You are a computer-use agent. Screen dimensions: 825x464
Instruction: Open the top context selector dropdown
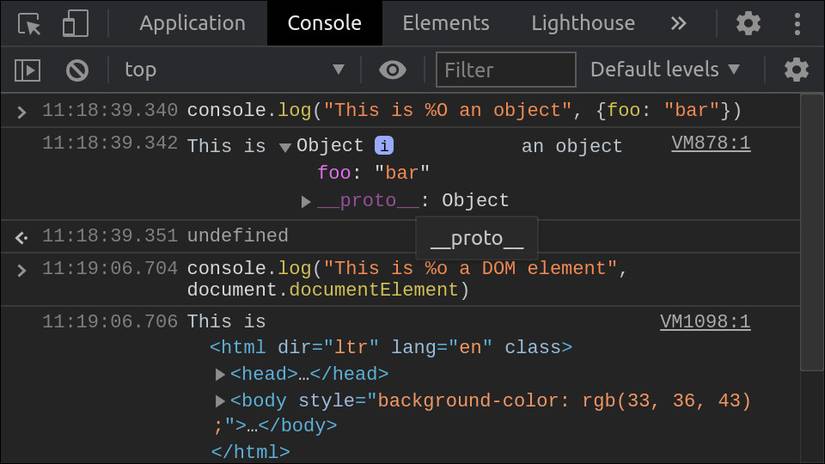click(233, 70)
